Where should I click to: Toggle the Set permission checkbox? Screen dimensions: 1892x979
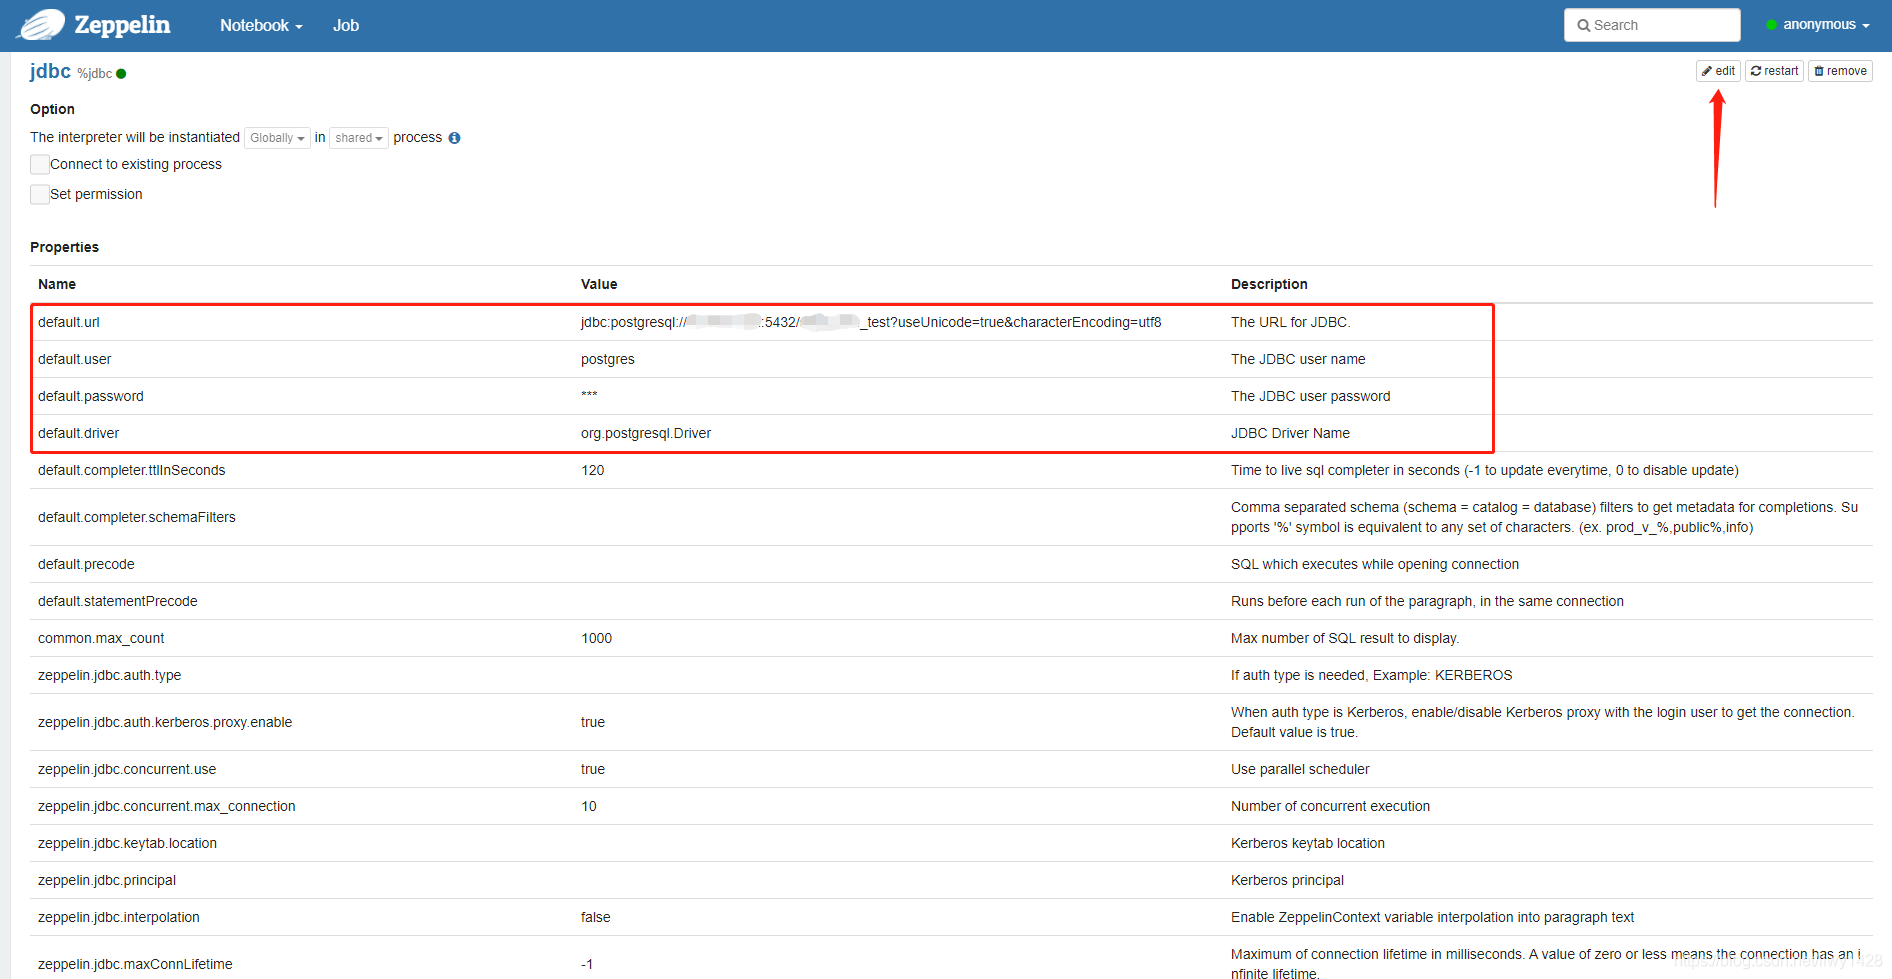(40, 194)
